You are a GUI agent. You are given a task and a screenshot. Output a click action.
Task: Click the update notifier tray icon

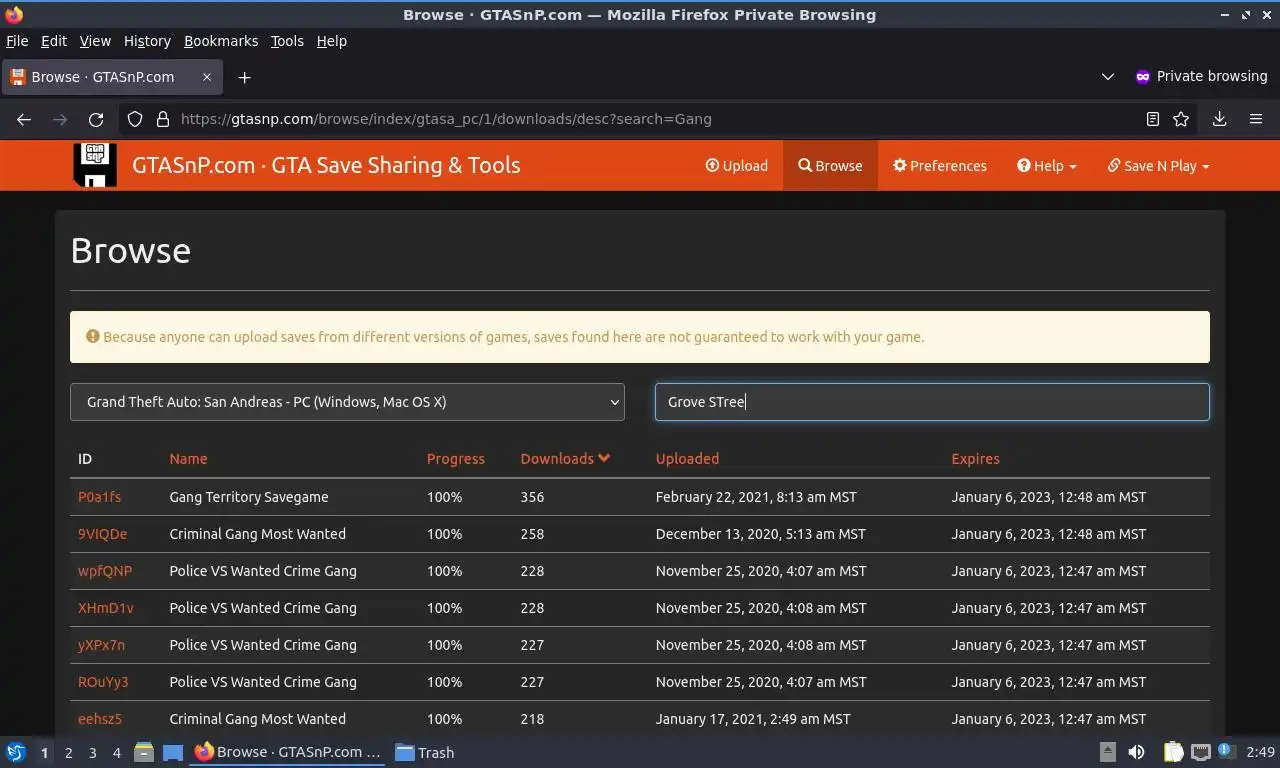(1225, 752)
